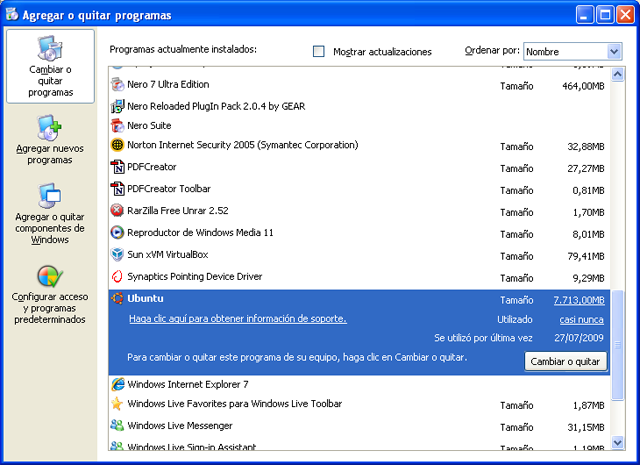
Task: Open Agregar o quitar componentes de Windows
Action: click(x=50, y=212)
